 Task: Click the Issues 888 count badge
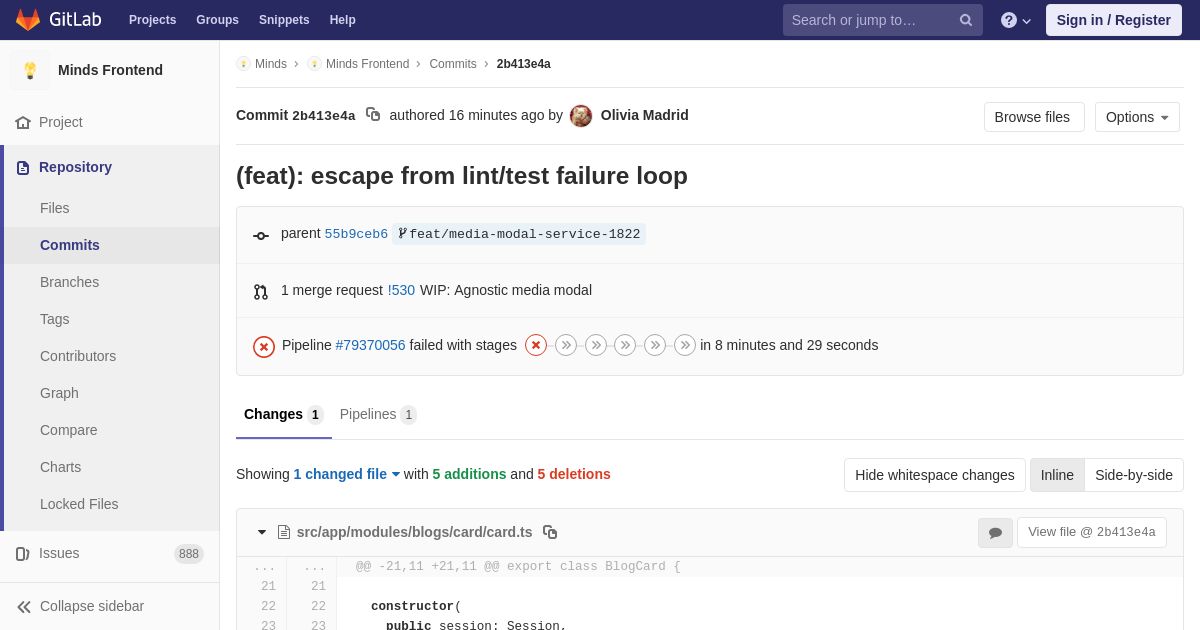coord(189,554)
